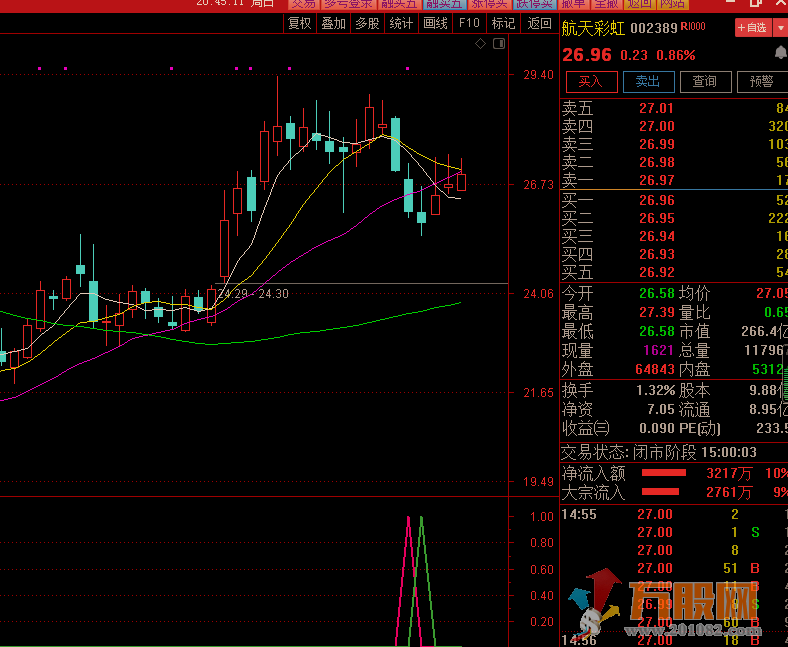Click the 查询 query button
Viewport: 788px width, 647px height.
pos(705,81)
